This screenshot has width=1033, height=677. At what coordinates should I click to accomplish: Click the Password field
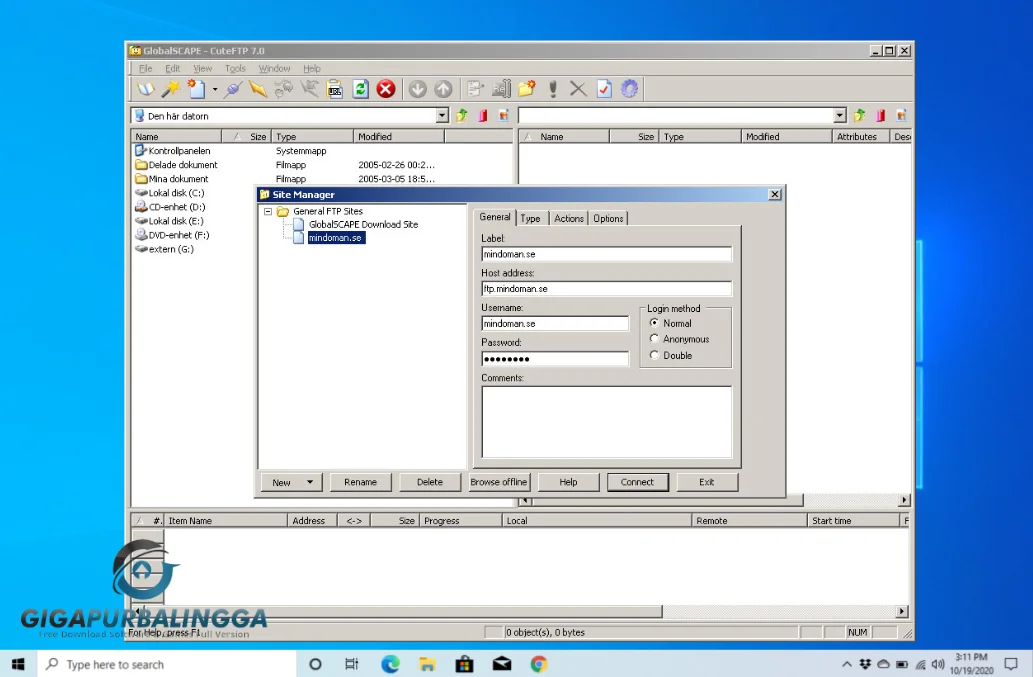pos(555,359)
